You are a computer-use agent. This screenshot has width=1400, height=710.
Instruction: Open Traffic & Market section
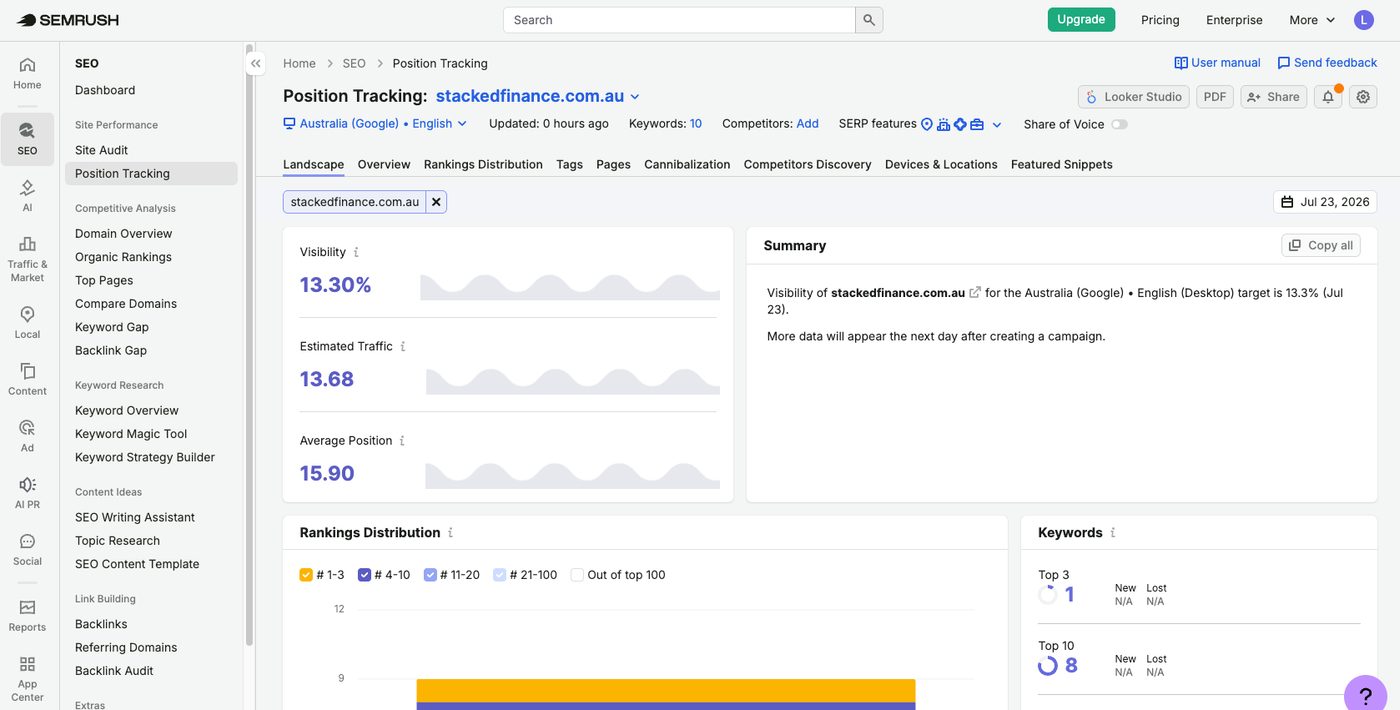(27, 259)
